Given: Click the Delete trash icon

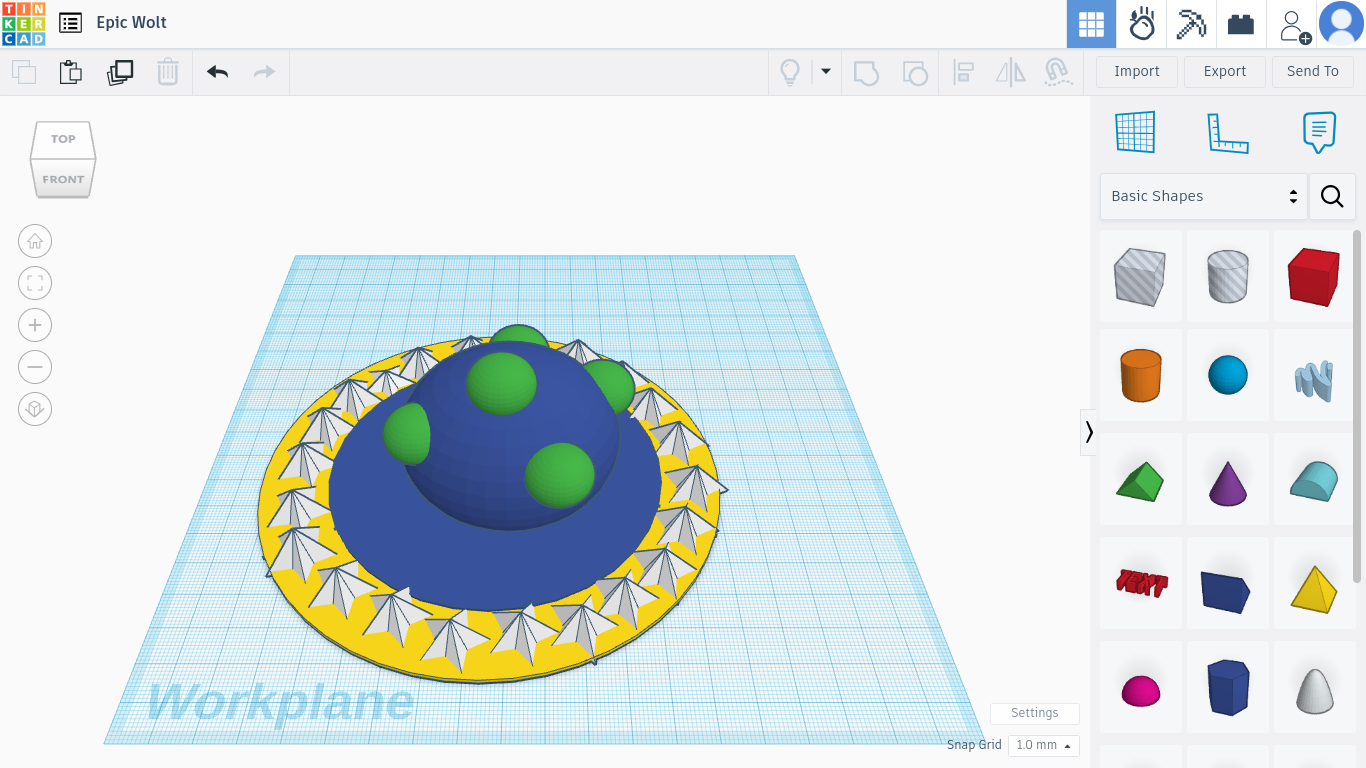Looking at the screenshot, I should (x=167, y=72).
